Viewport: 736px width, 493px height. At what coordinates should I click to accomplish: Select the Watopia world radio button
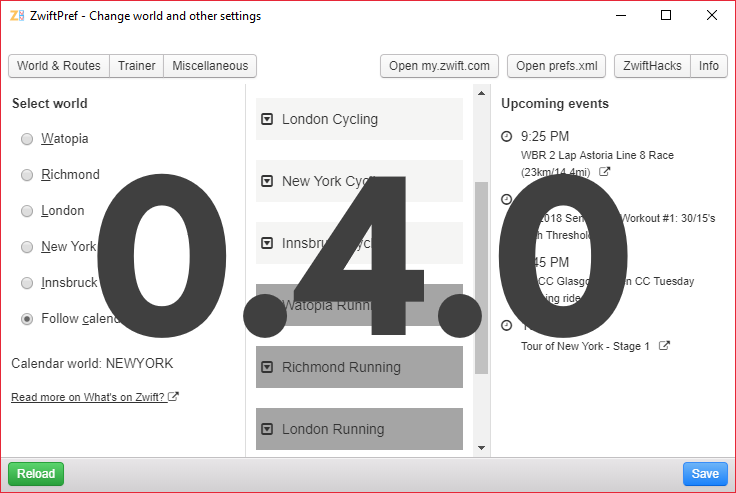click(x=27, y=139)
